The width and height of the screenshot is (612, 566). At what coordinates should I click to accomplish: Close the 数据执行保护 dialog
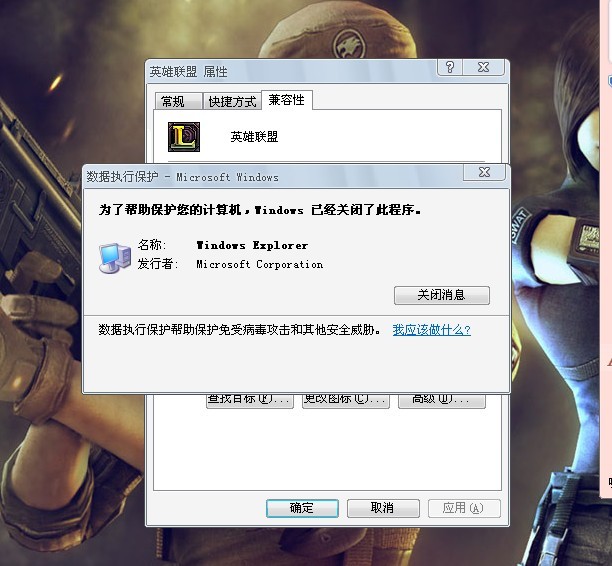(484, 172)
